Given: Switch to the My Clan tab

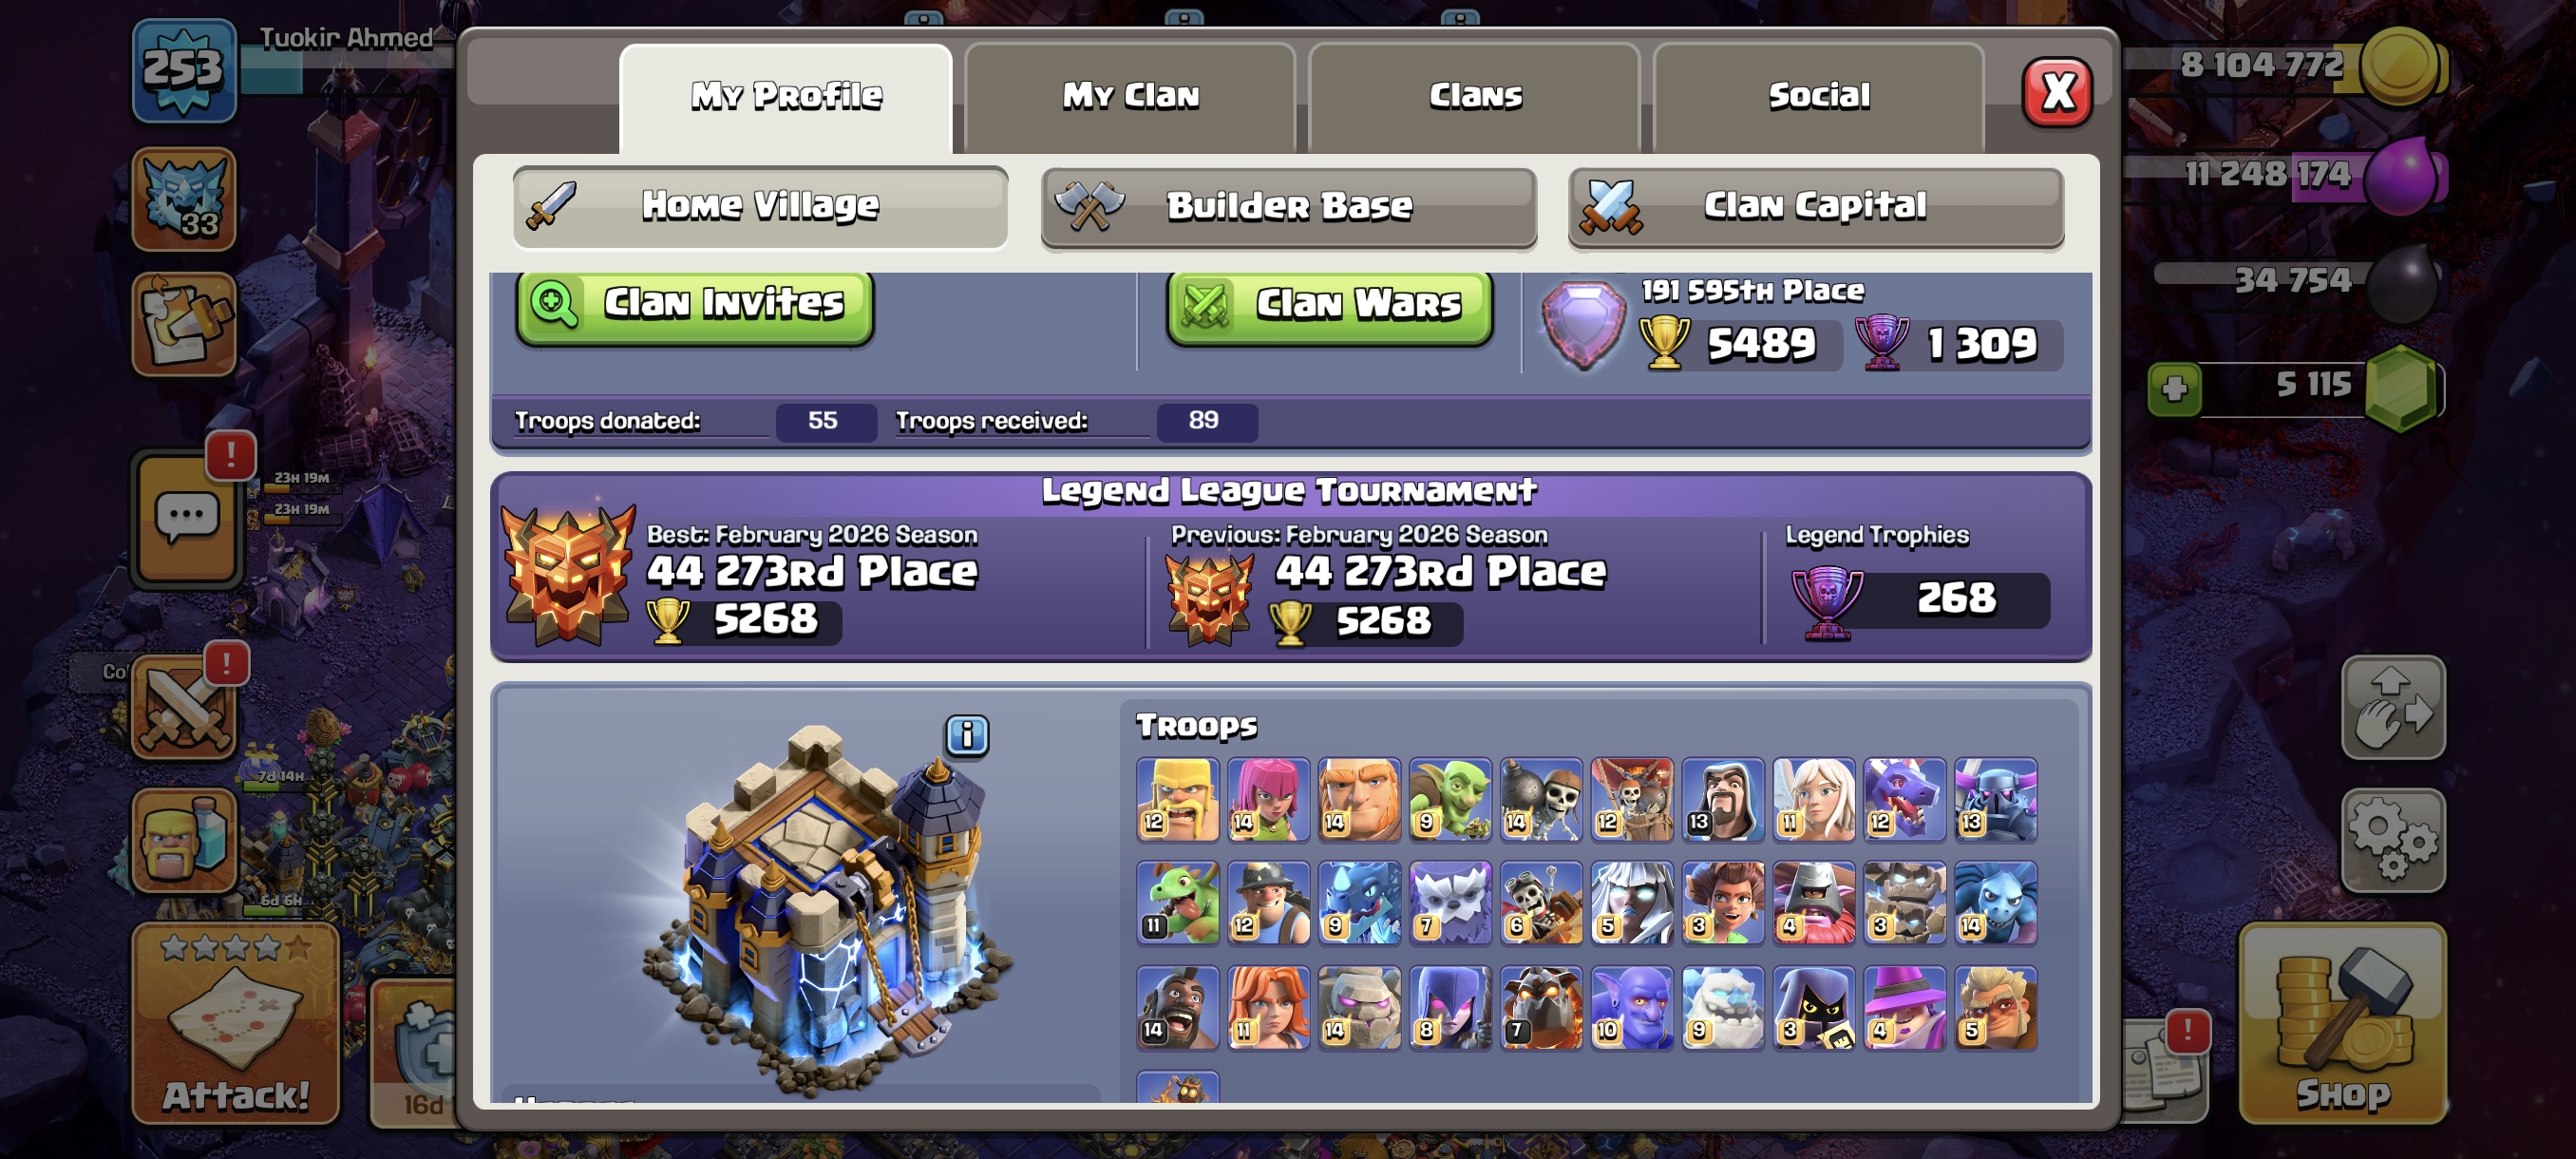Looking at the screenshot, I should (x=1130, y=96).
